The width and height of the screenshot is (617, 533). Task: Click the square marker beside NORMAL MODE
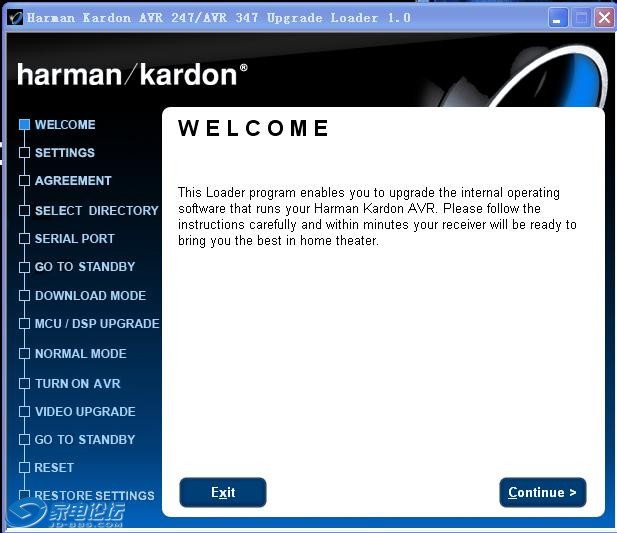click(x=24, y=353)
